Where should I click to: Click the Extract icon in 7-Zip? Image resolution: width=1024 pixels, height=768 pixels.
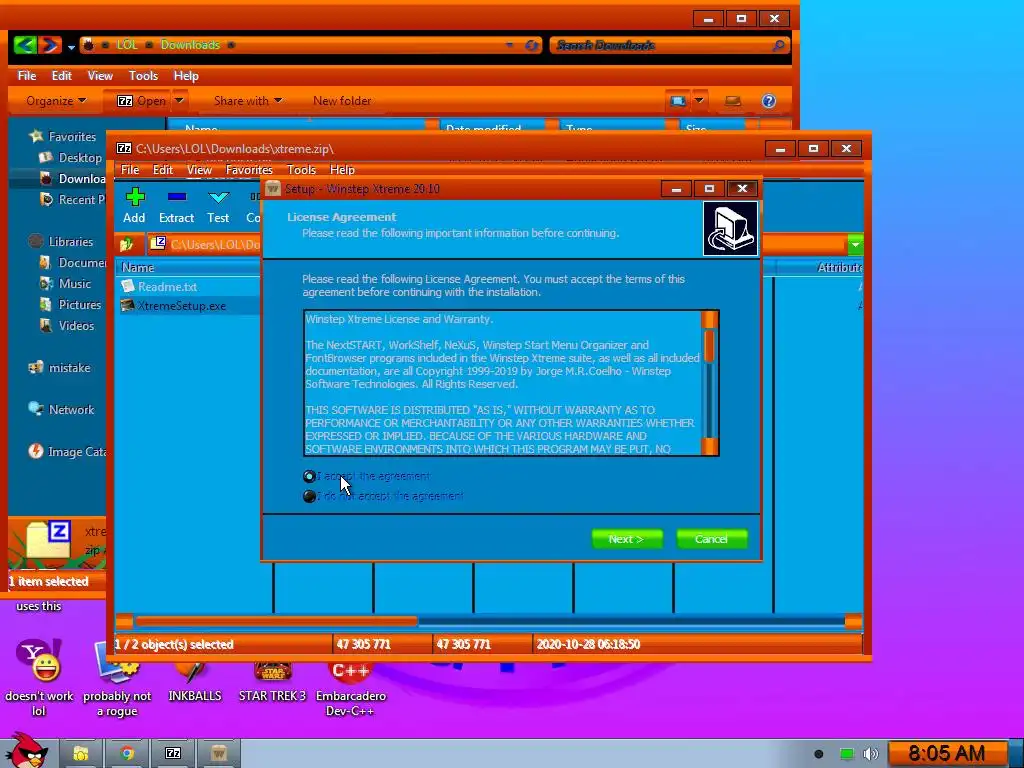(176, 205)
